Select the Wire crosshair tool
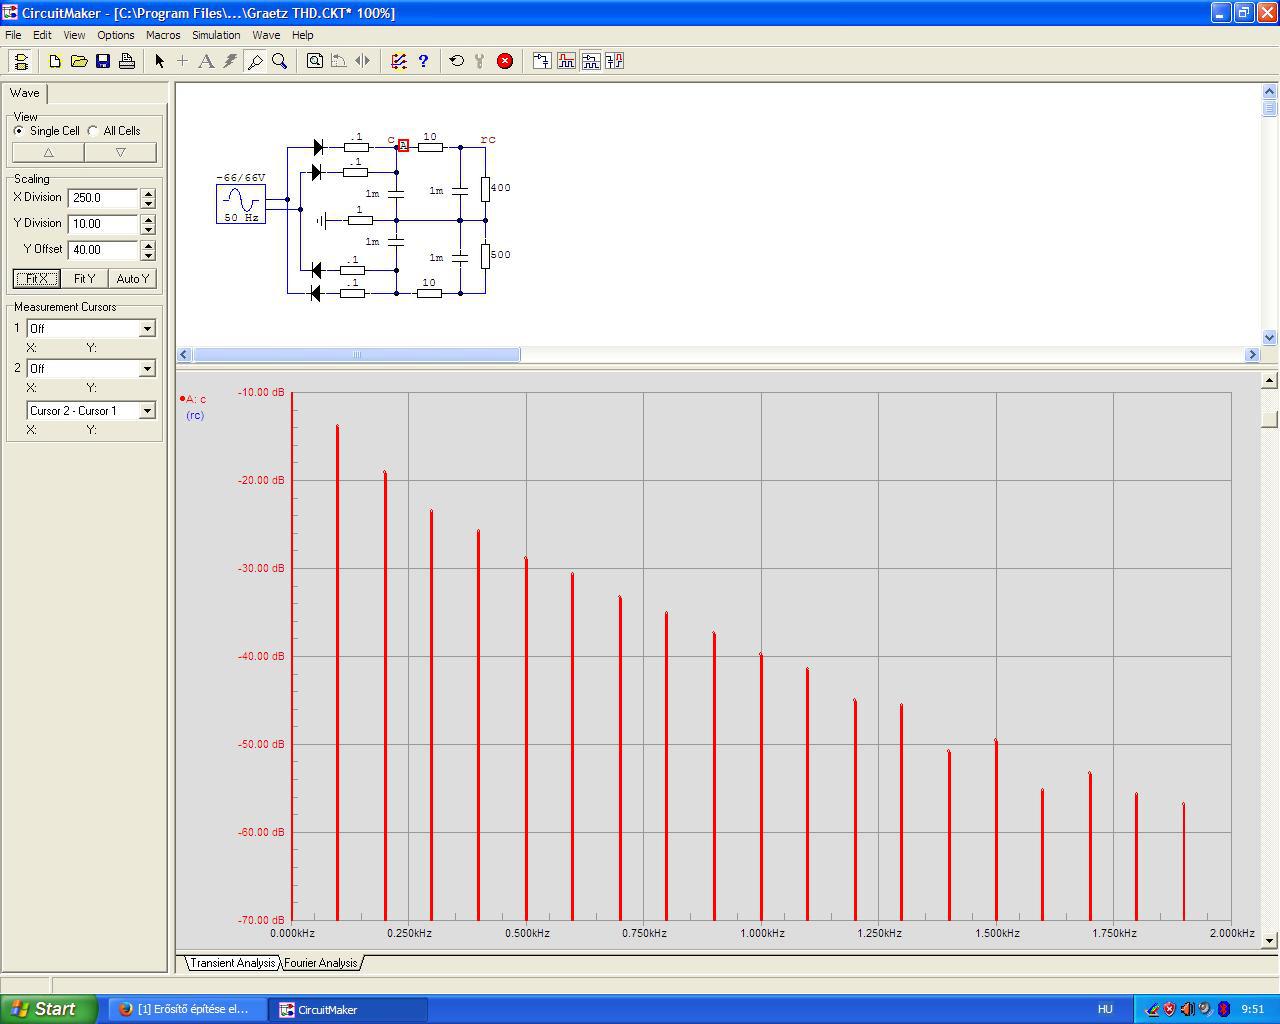1280x1024 pixels. tap(182, 61)
